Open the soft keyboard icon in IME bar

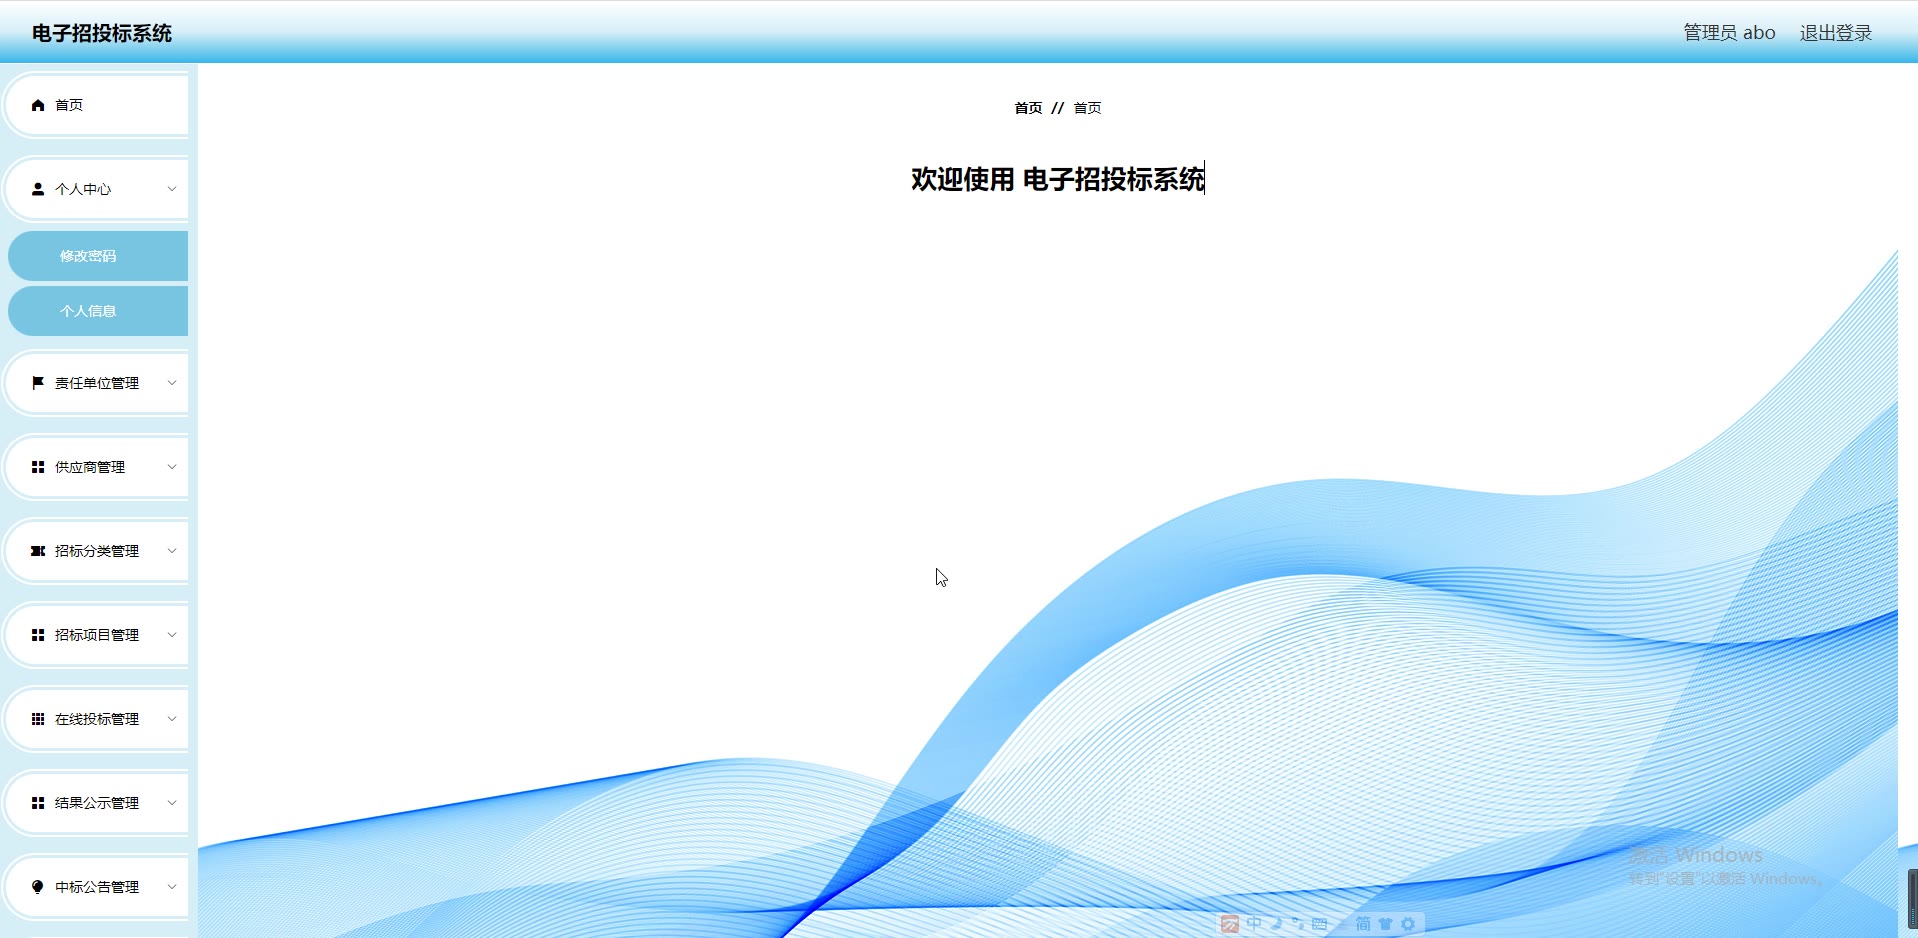coord(1320,924)
